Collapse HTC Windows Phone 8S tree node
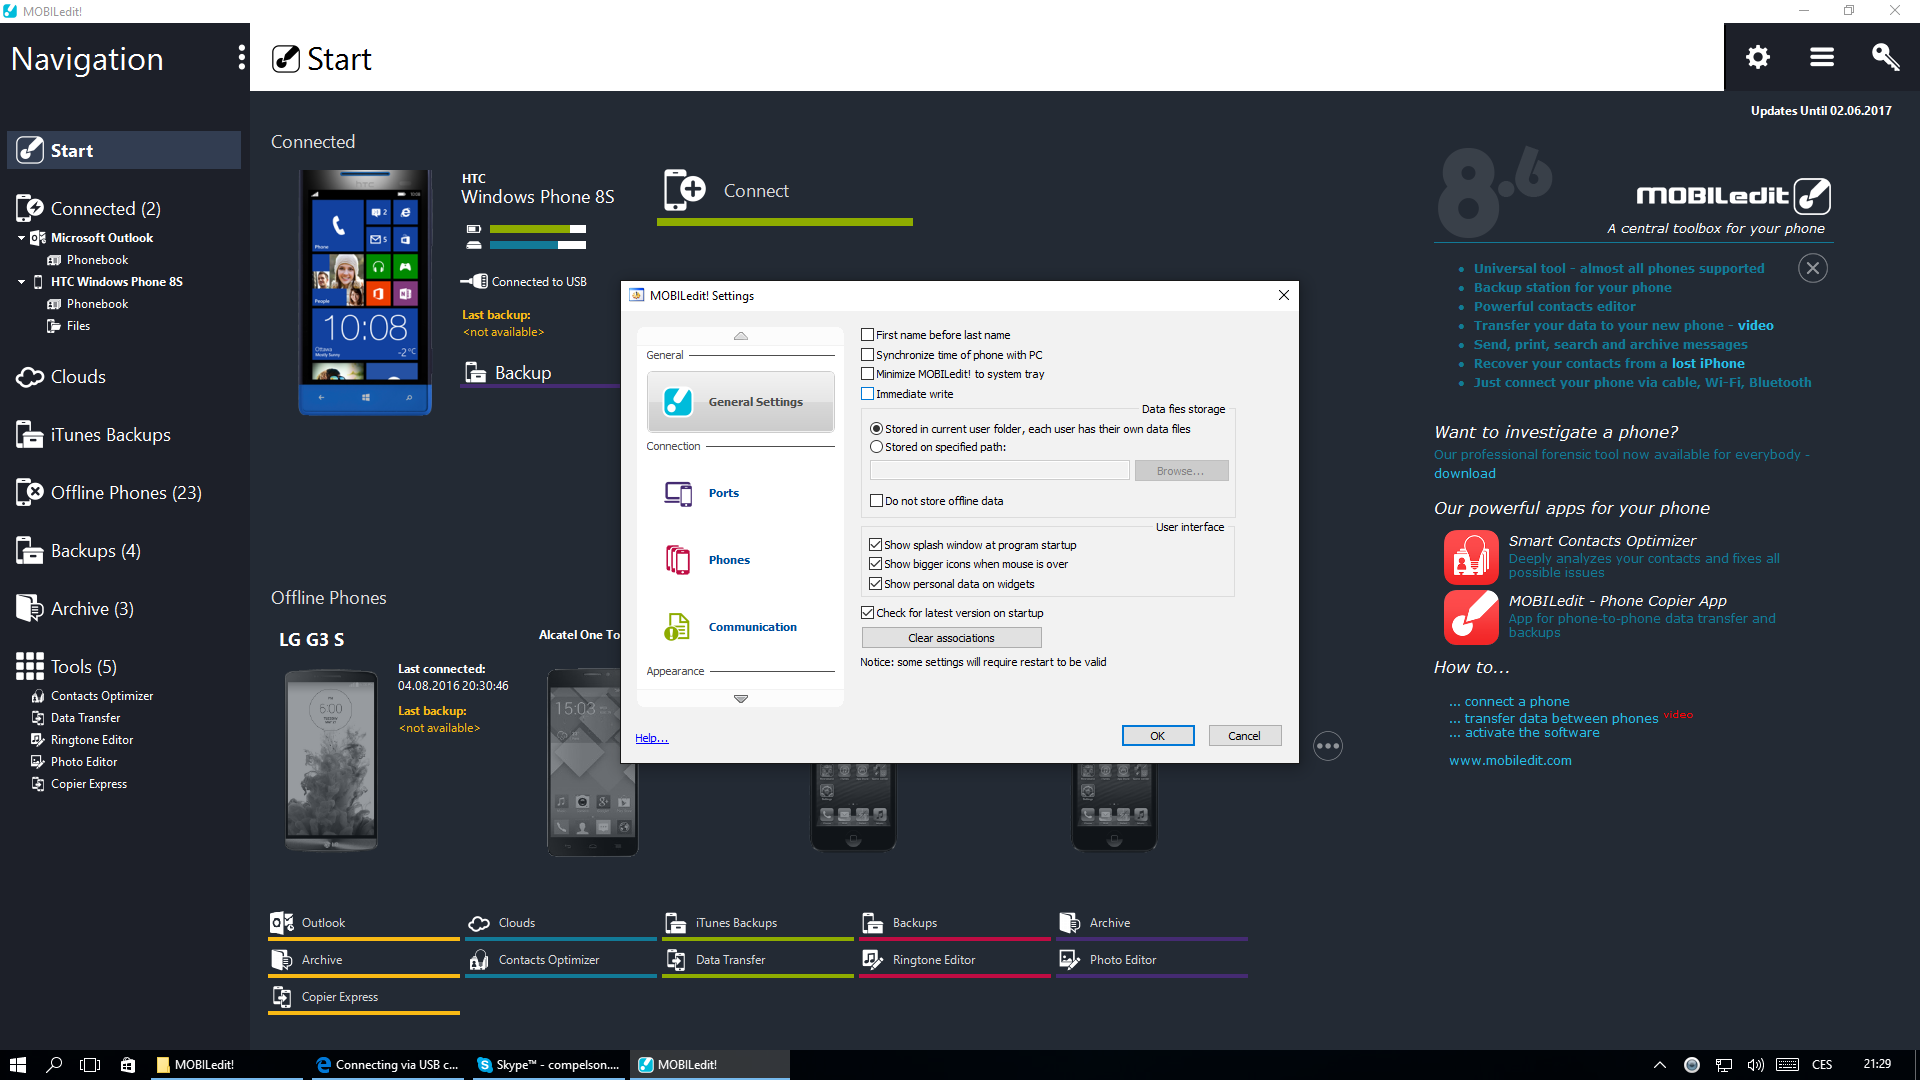Screen dimensions: 1920x1080 tap(21, 282)
